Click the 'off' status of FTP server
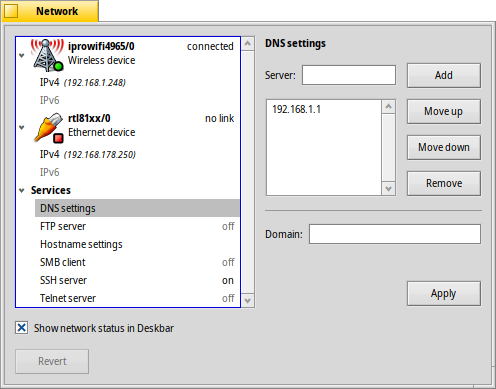Screen dimensions: 496x389 [x=228, y=226]
